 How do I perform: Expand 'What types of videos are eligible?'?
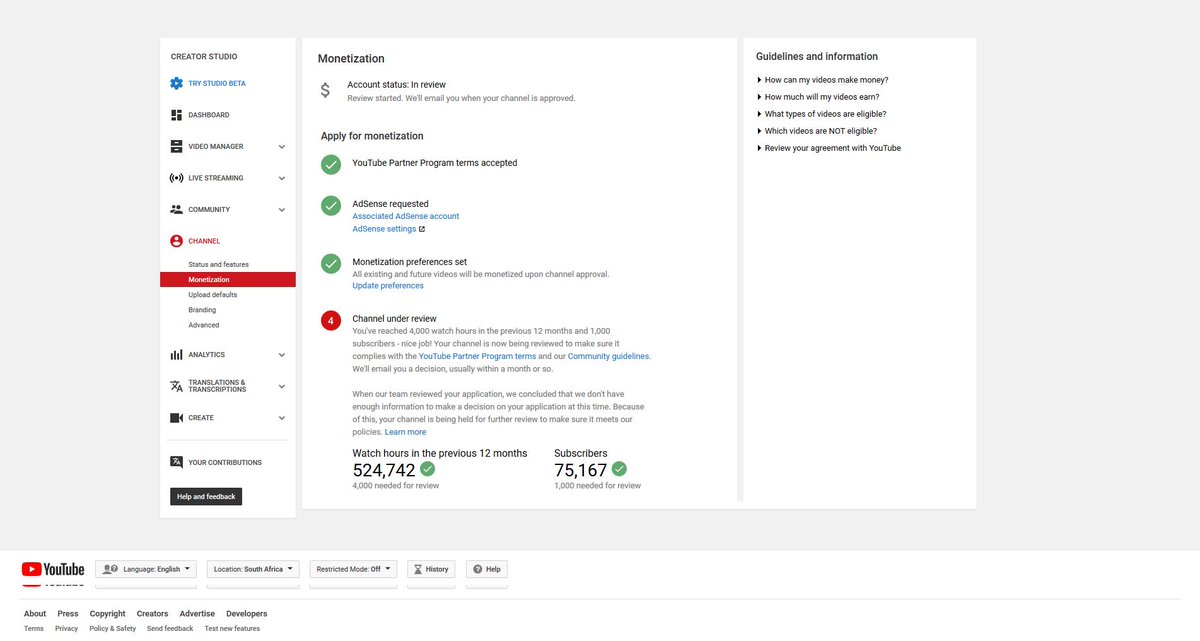point(822,114)
